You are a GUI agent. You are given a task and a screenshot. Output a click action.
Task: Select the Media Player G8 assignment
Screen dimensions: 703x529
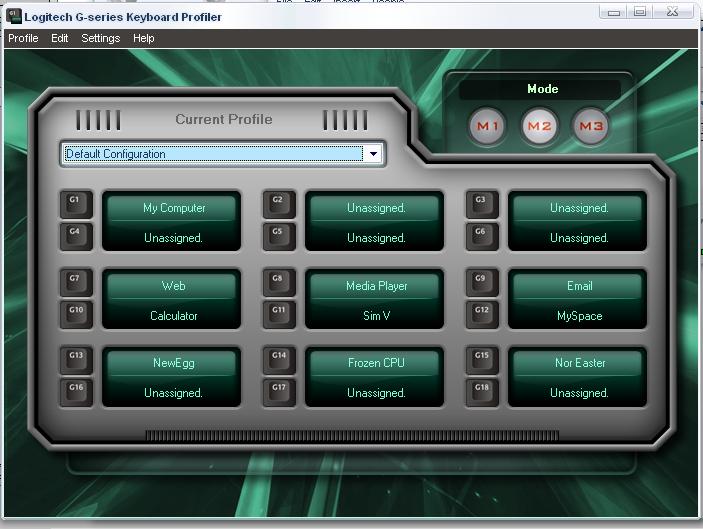[x=376, y=286]
